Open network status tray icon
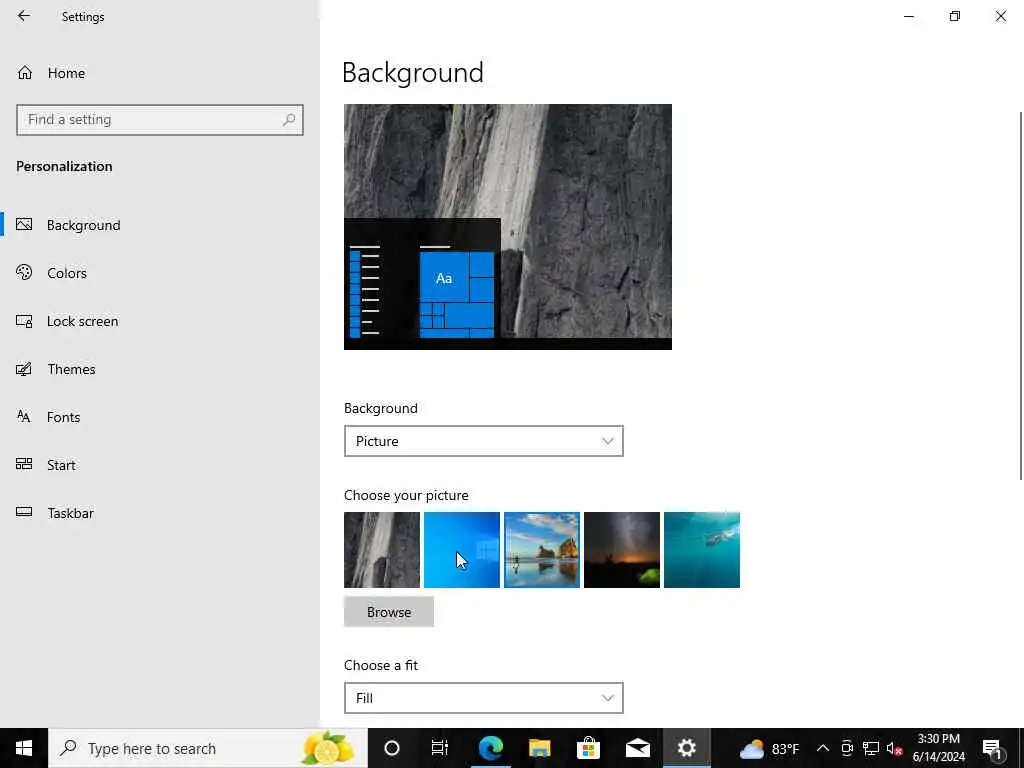Screen dimensions: 1024x768 [x=871, y=748]
